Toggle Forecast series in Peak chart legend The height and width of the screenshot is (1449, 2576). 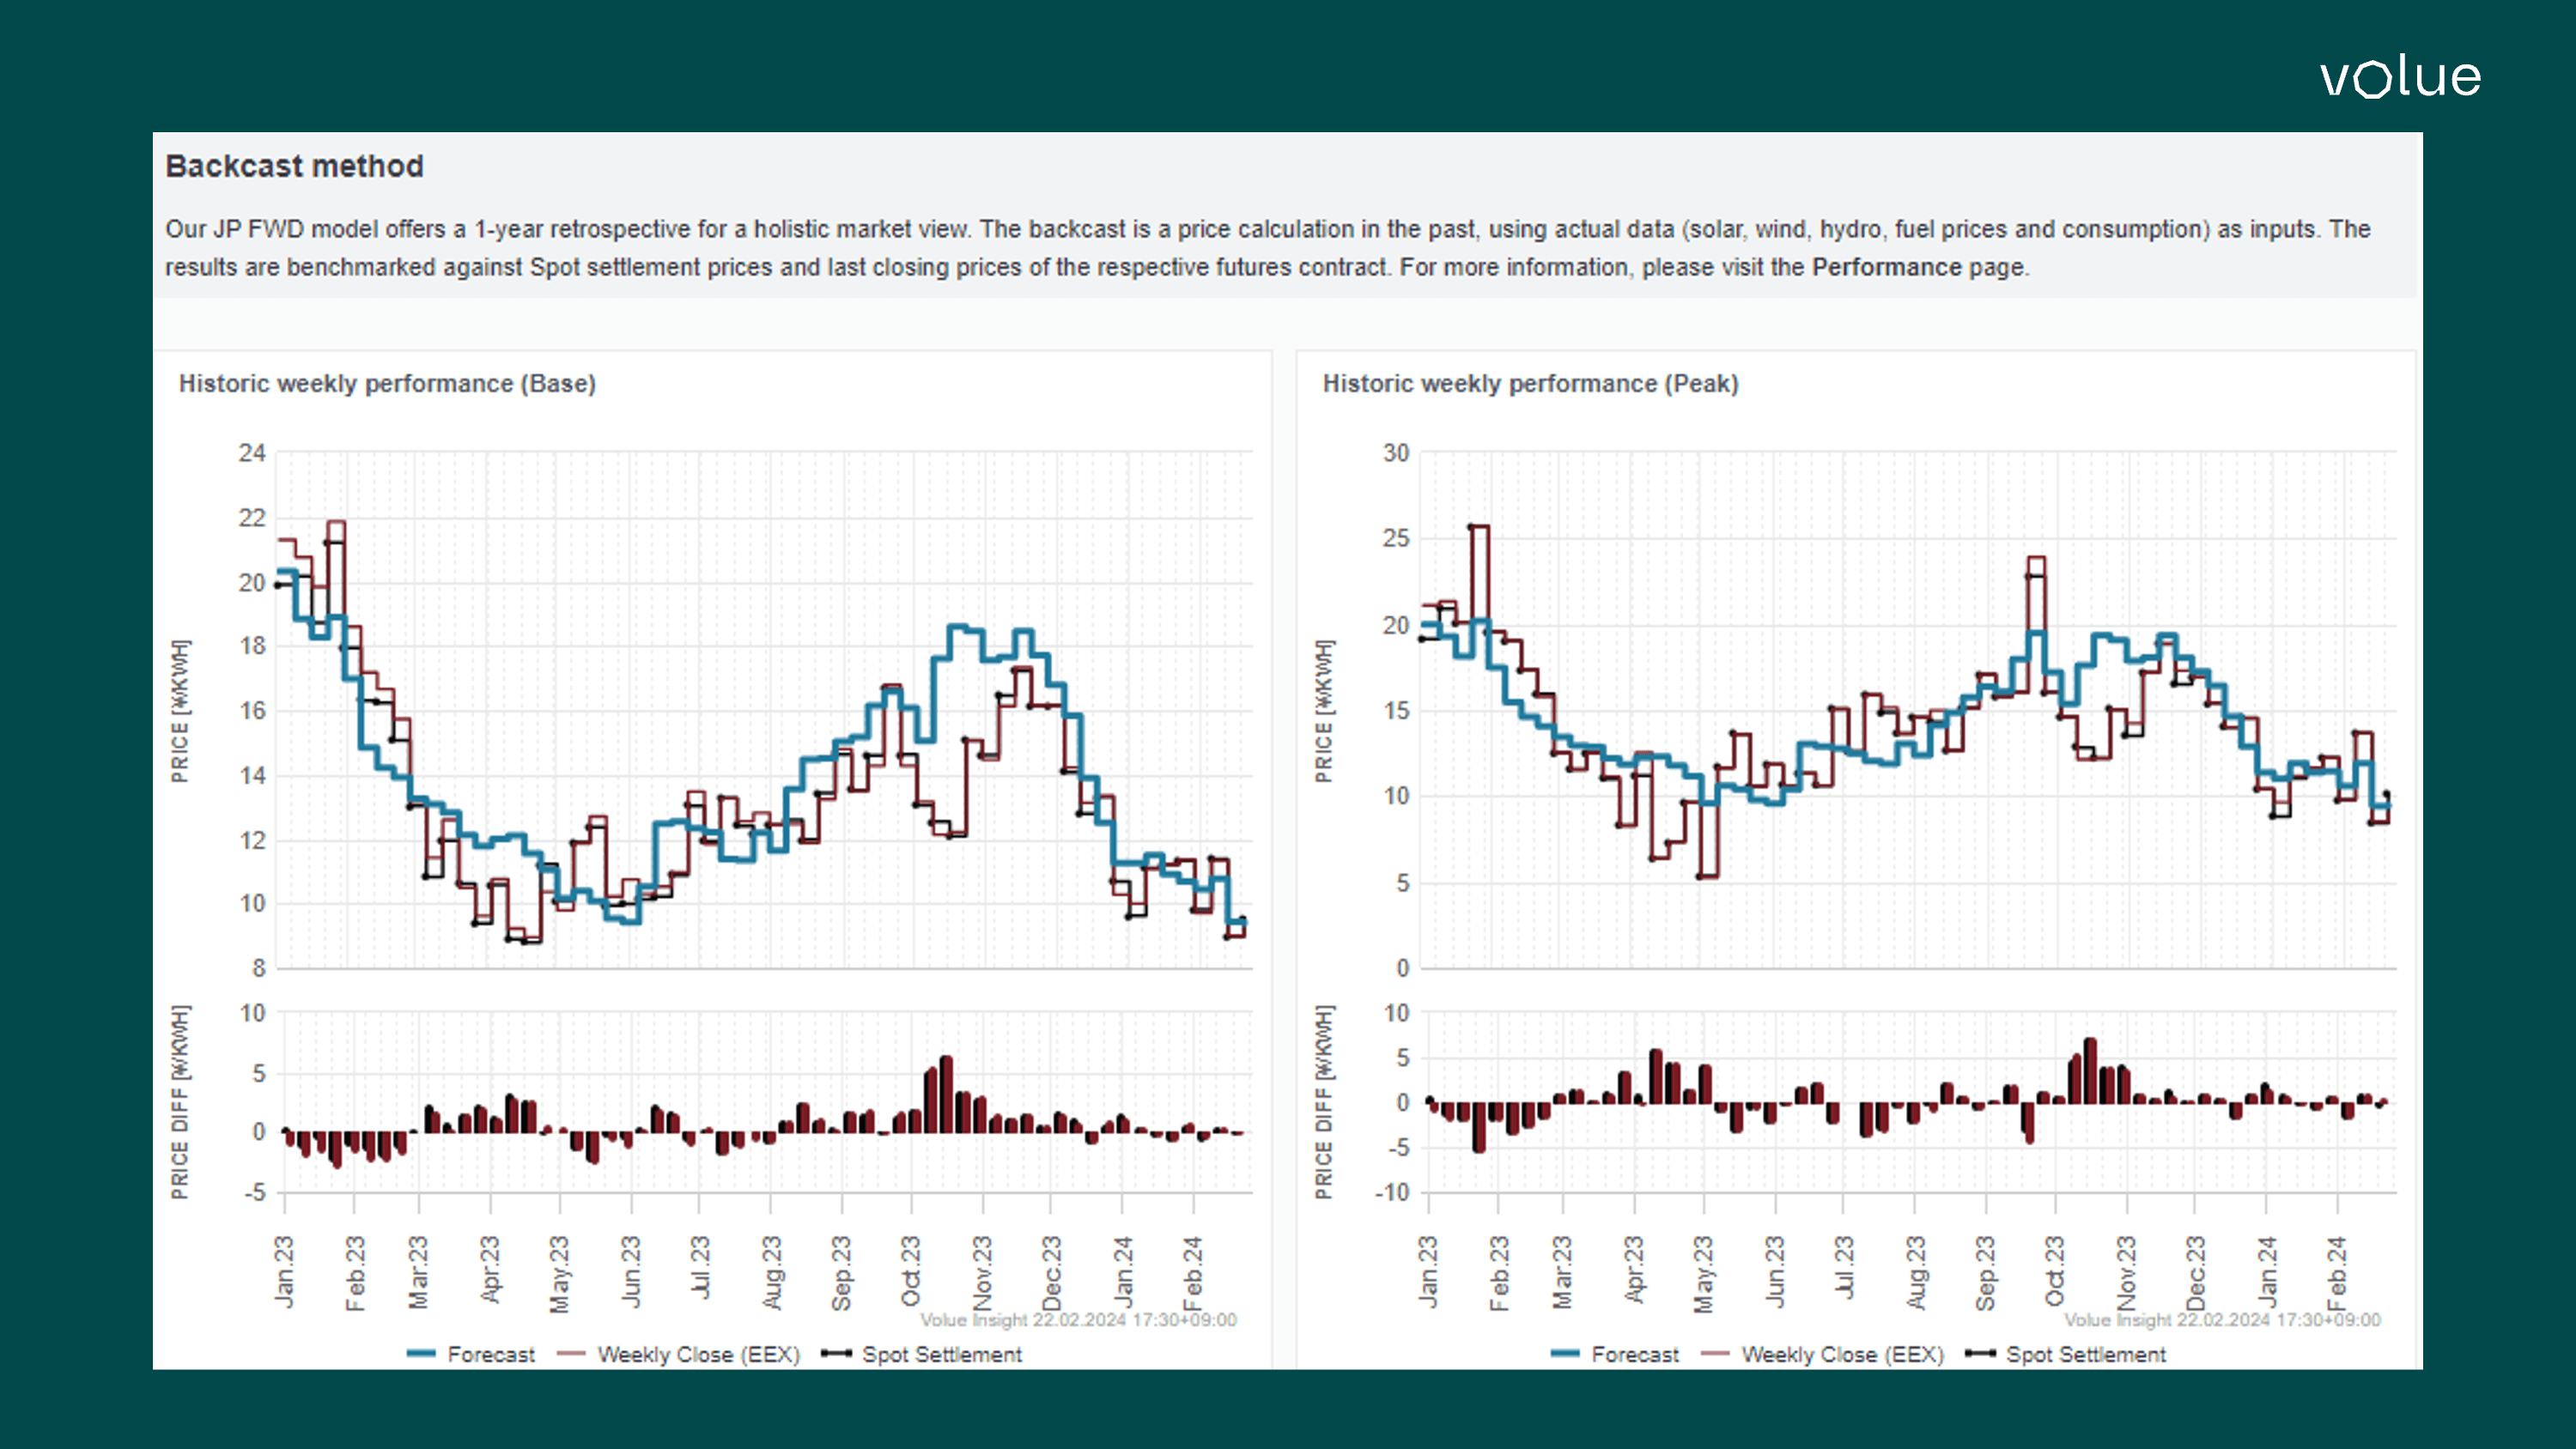click(1634, 1354)
